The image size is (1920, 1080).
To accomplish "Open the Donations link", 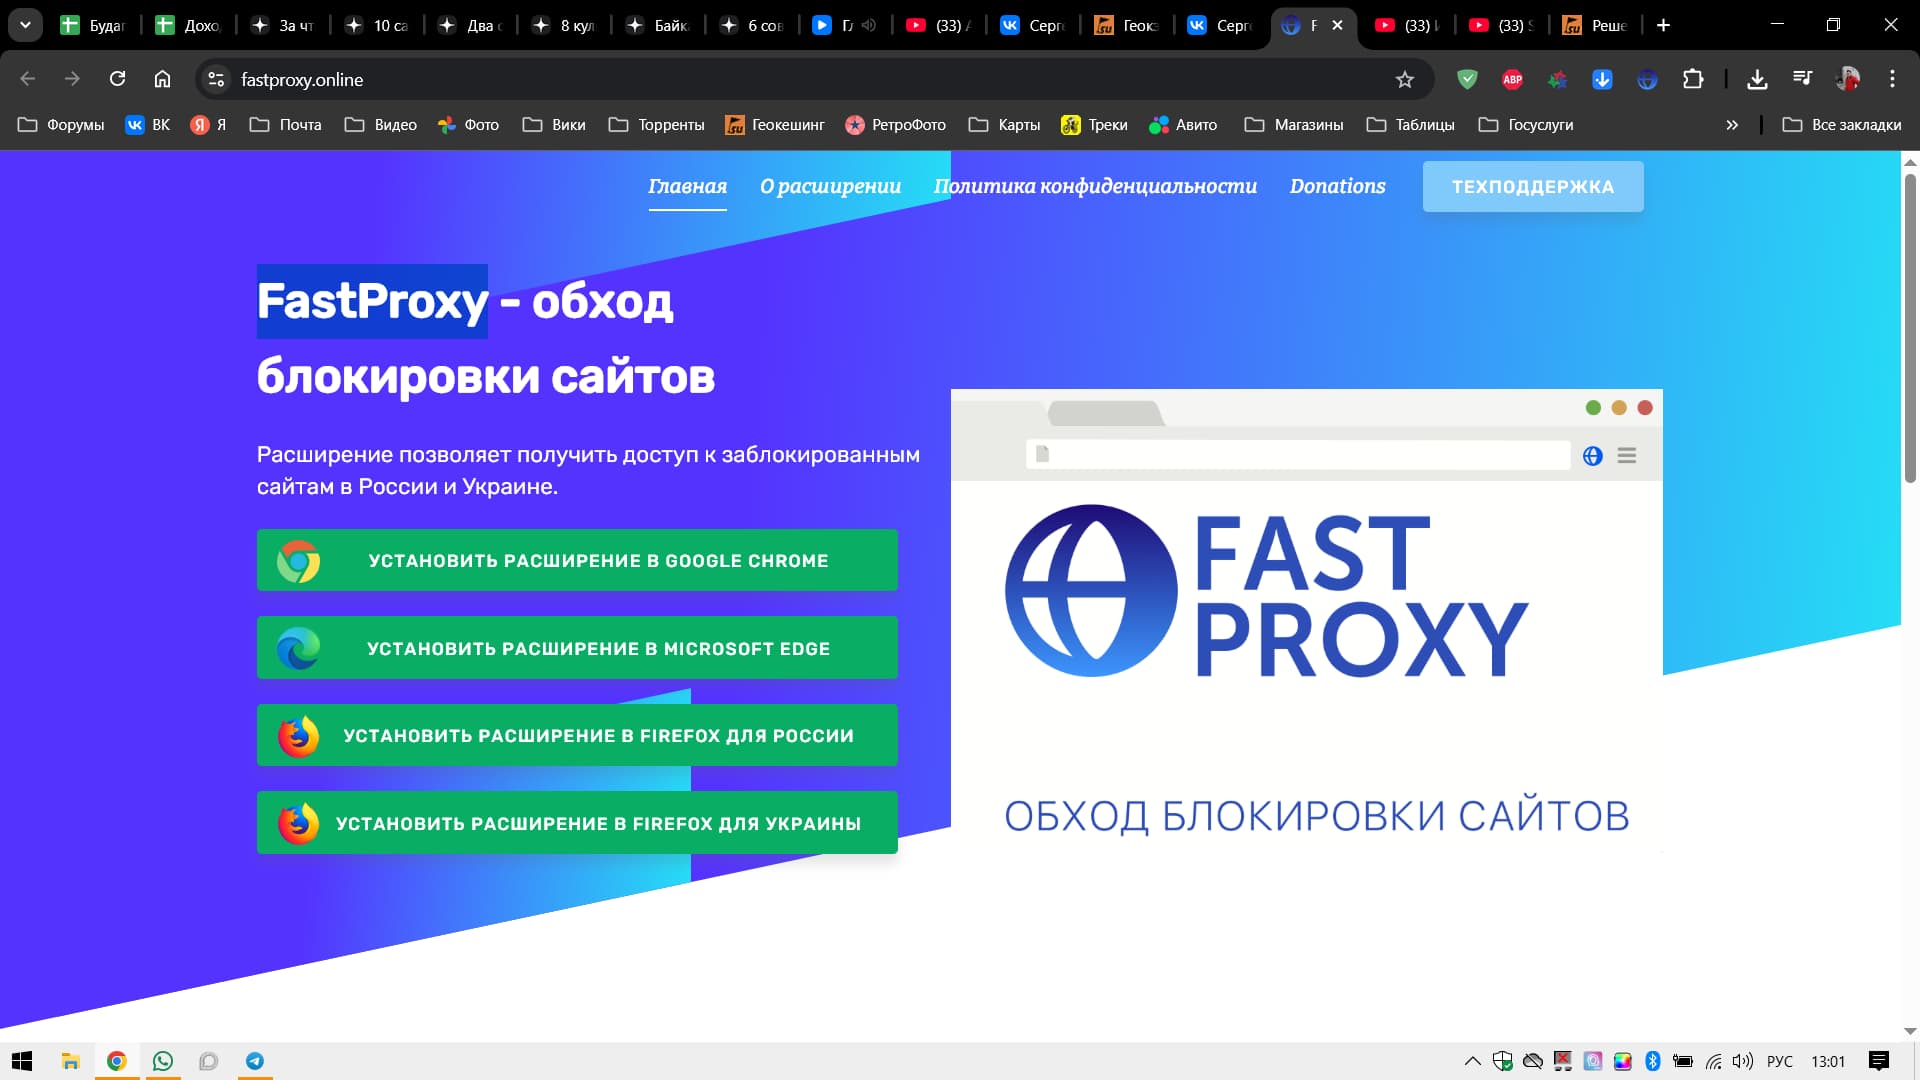I will point(1337,186).
